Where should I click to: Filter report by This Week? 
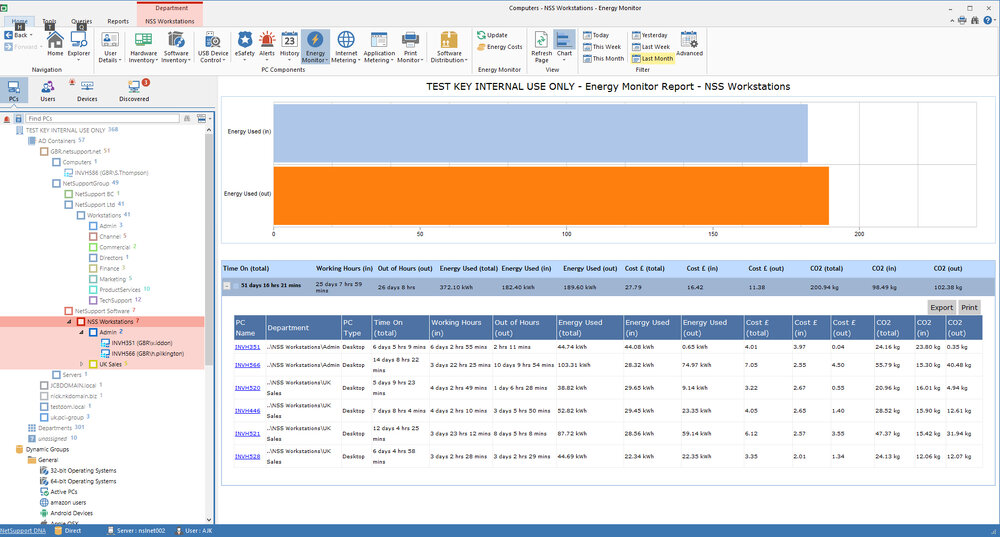click(602, 47)
